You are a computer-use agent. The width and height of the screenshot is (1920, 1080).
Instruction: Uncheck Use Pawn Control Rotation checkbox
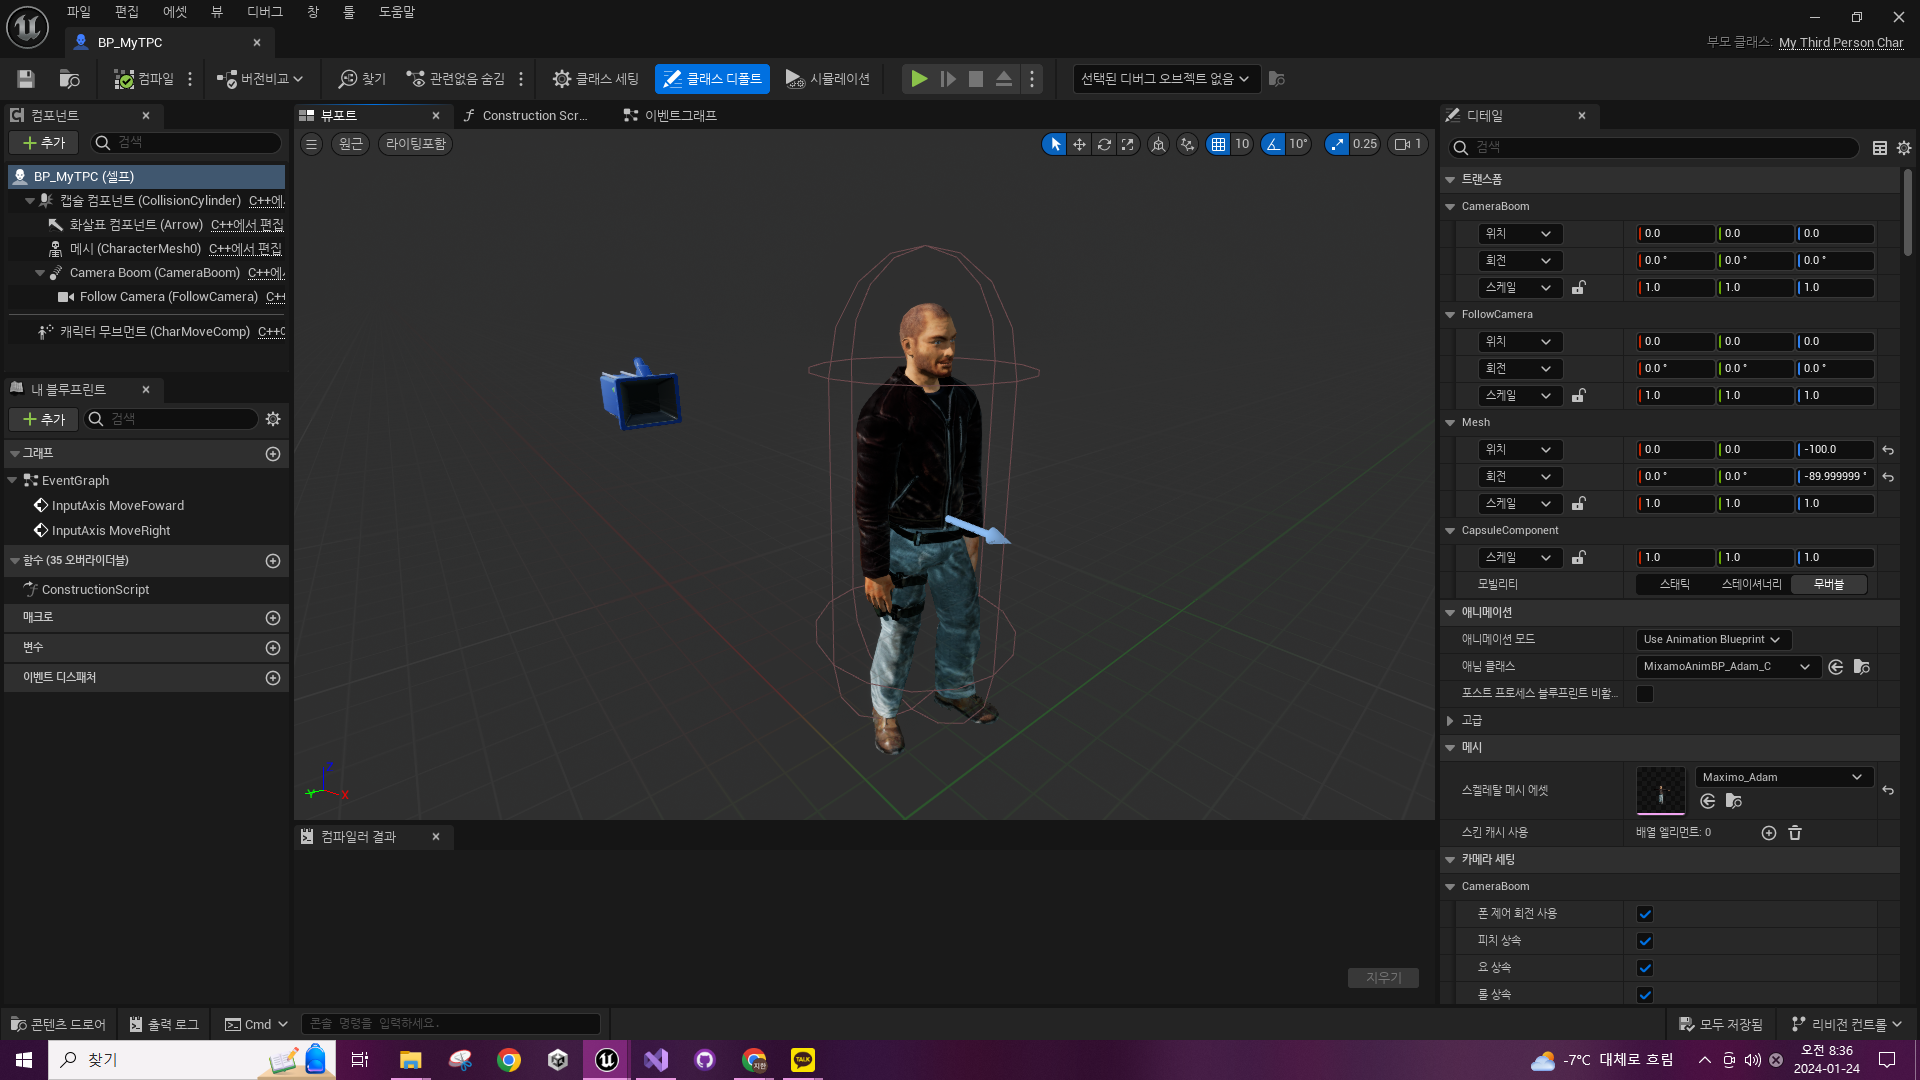pos(1645,914)
